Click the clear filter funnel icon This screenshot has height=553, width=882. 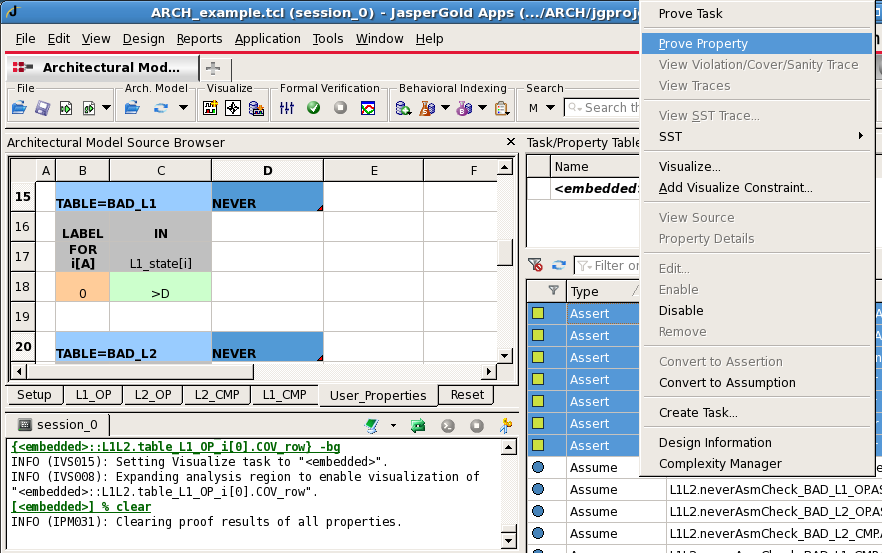(535, 265)
